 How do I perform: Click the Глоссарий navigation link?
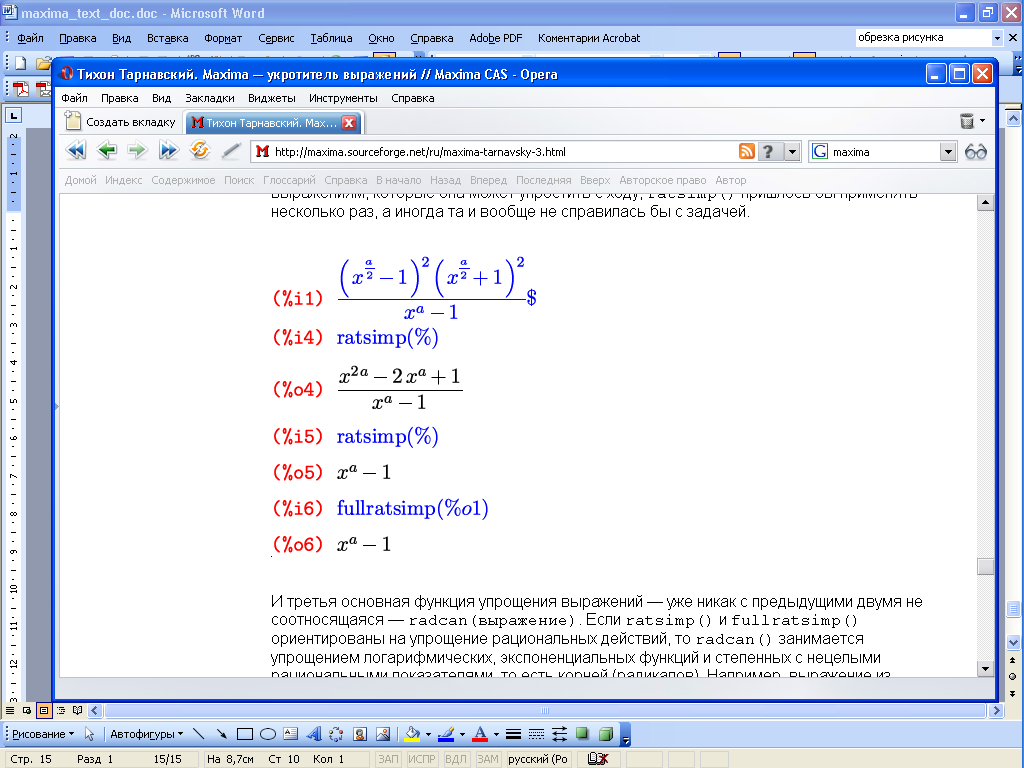point(289,180)
